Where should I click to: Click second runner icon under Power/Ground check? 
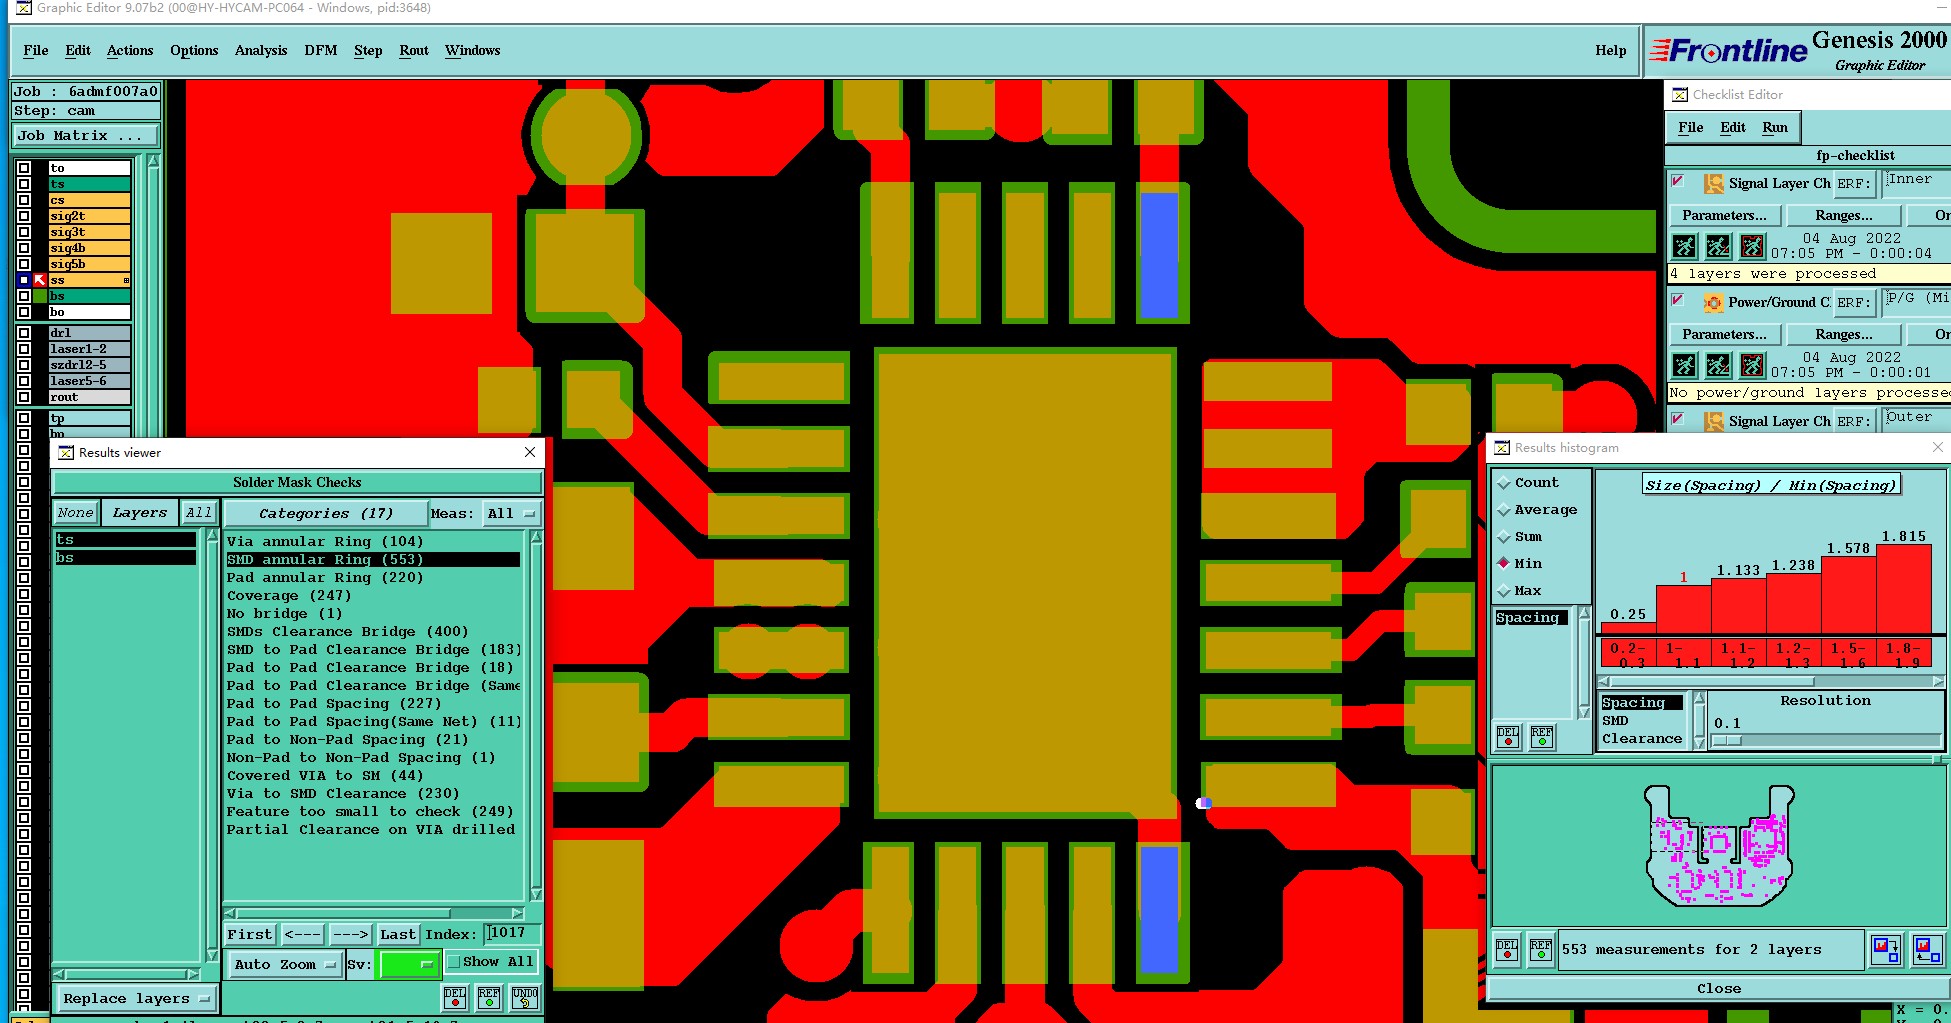pos(1718,365)
